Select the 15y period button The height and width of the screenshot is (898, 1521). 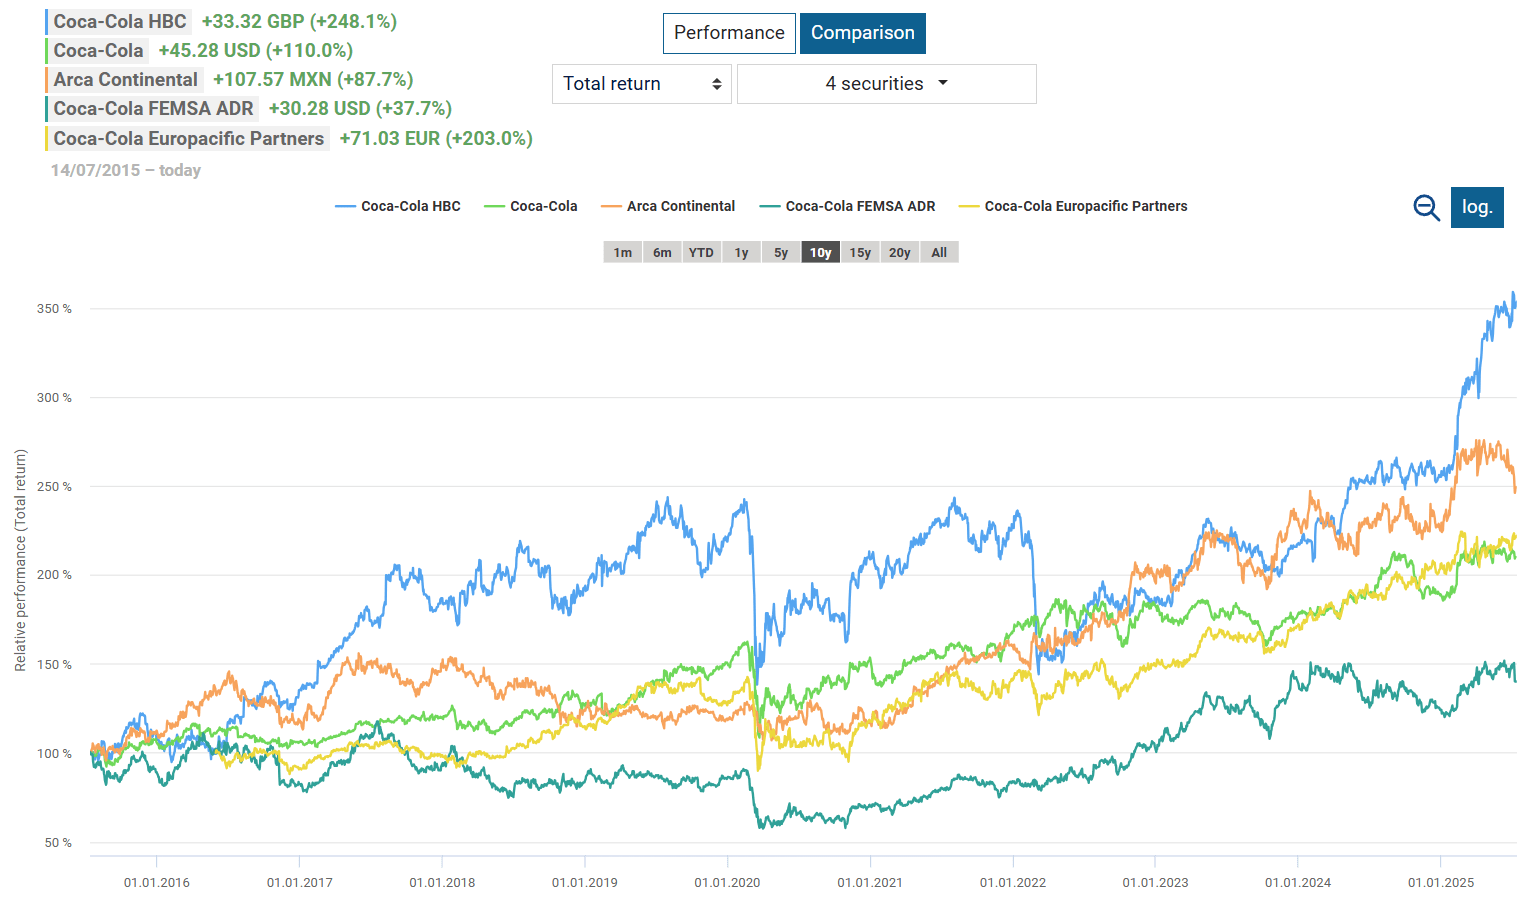(x=860, y=252)
